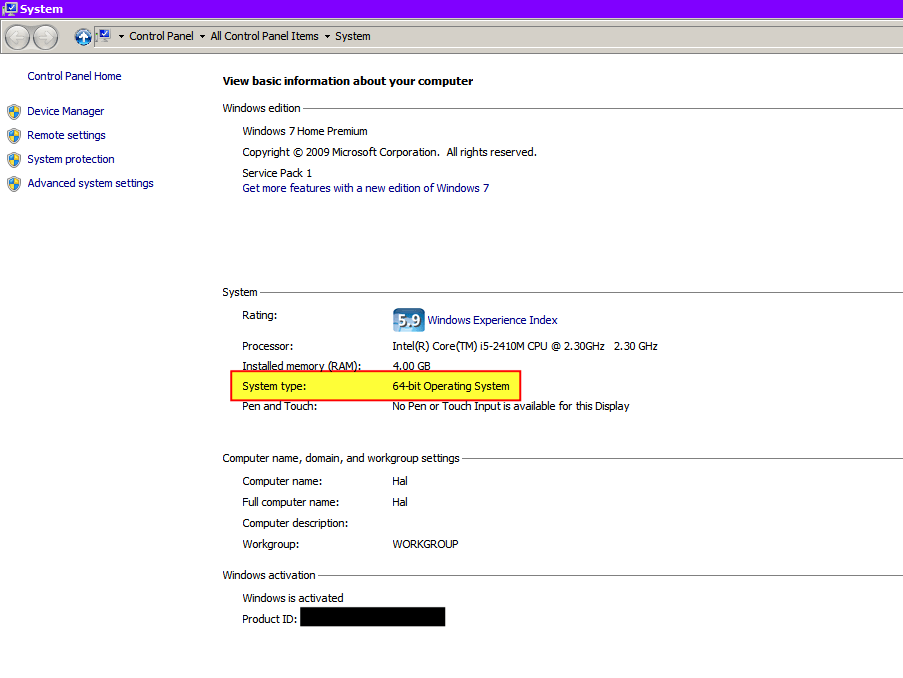Image resolution: width=903 pixels, height=678 pixels.
Task: Click Get more features with new edition link
Action: pos(365,188)
